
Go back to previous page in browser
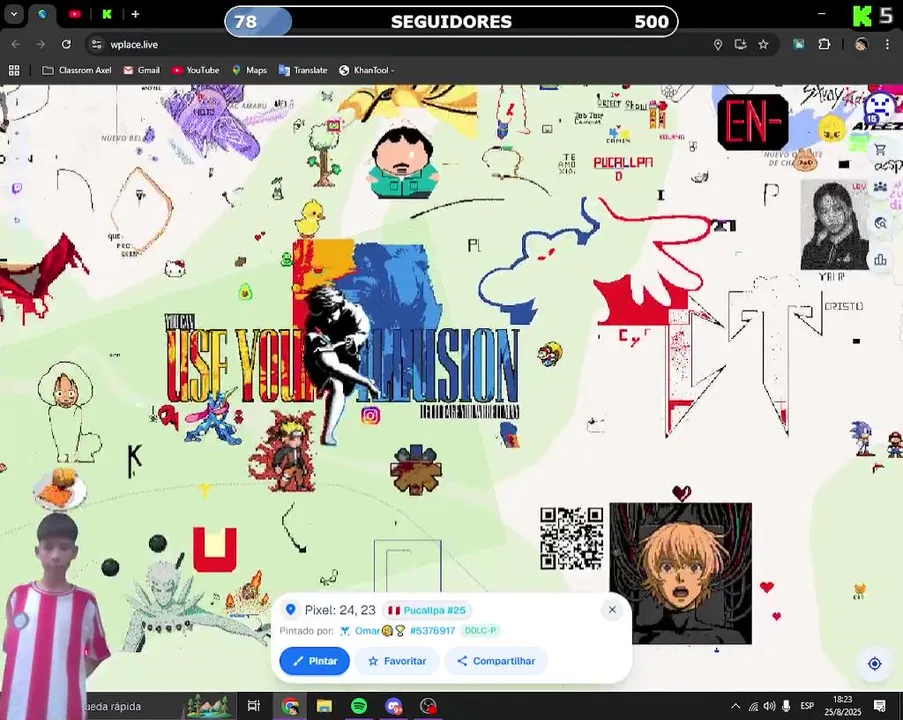[x=16, y=44]
